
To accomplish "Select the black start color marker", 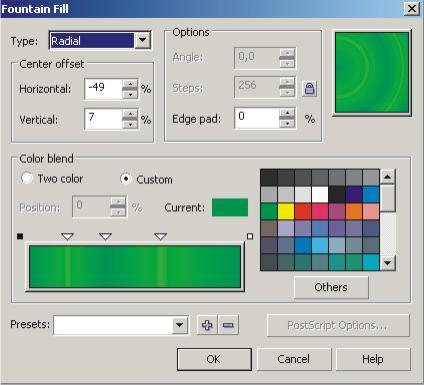I will coord(20,236).
